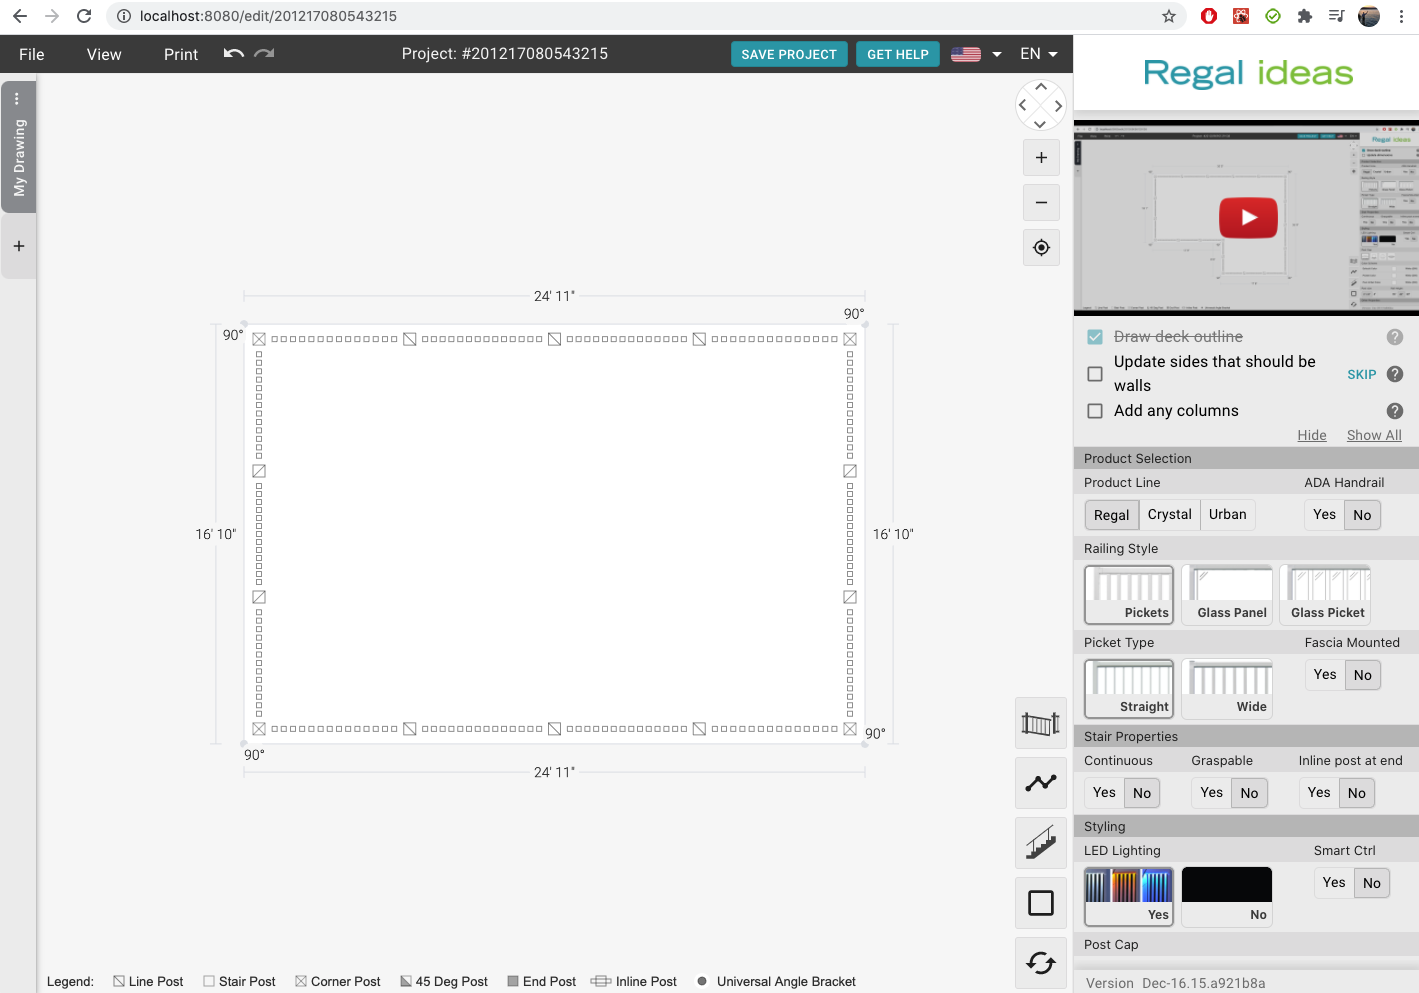1419x993 pixels.
Task: Set Inline post at end to No
Action: 1356,793
